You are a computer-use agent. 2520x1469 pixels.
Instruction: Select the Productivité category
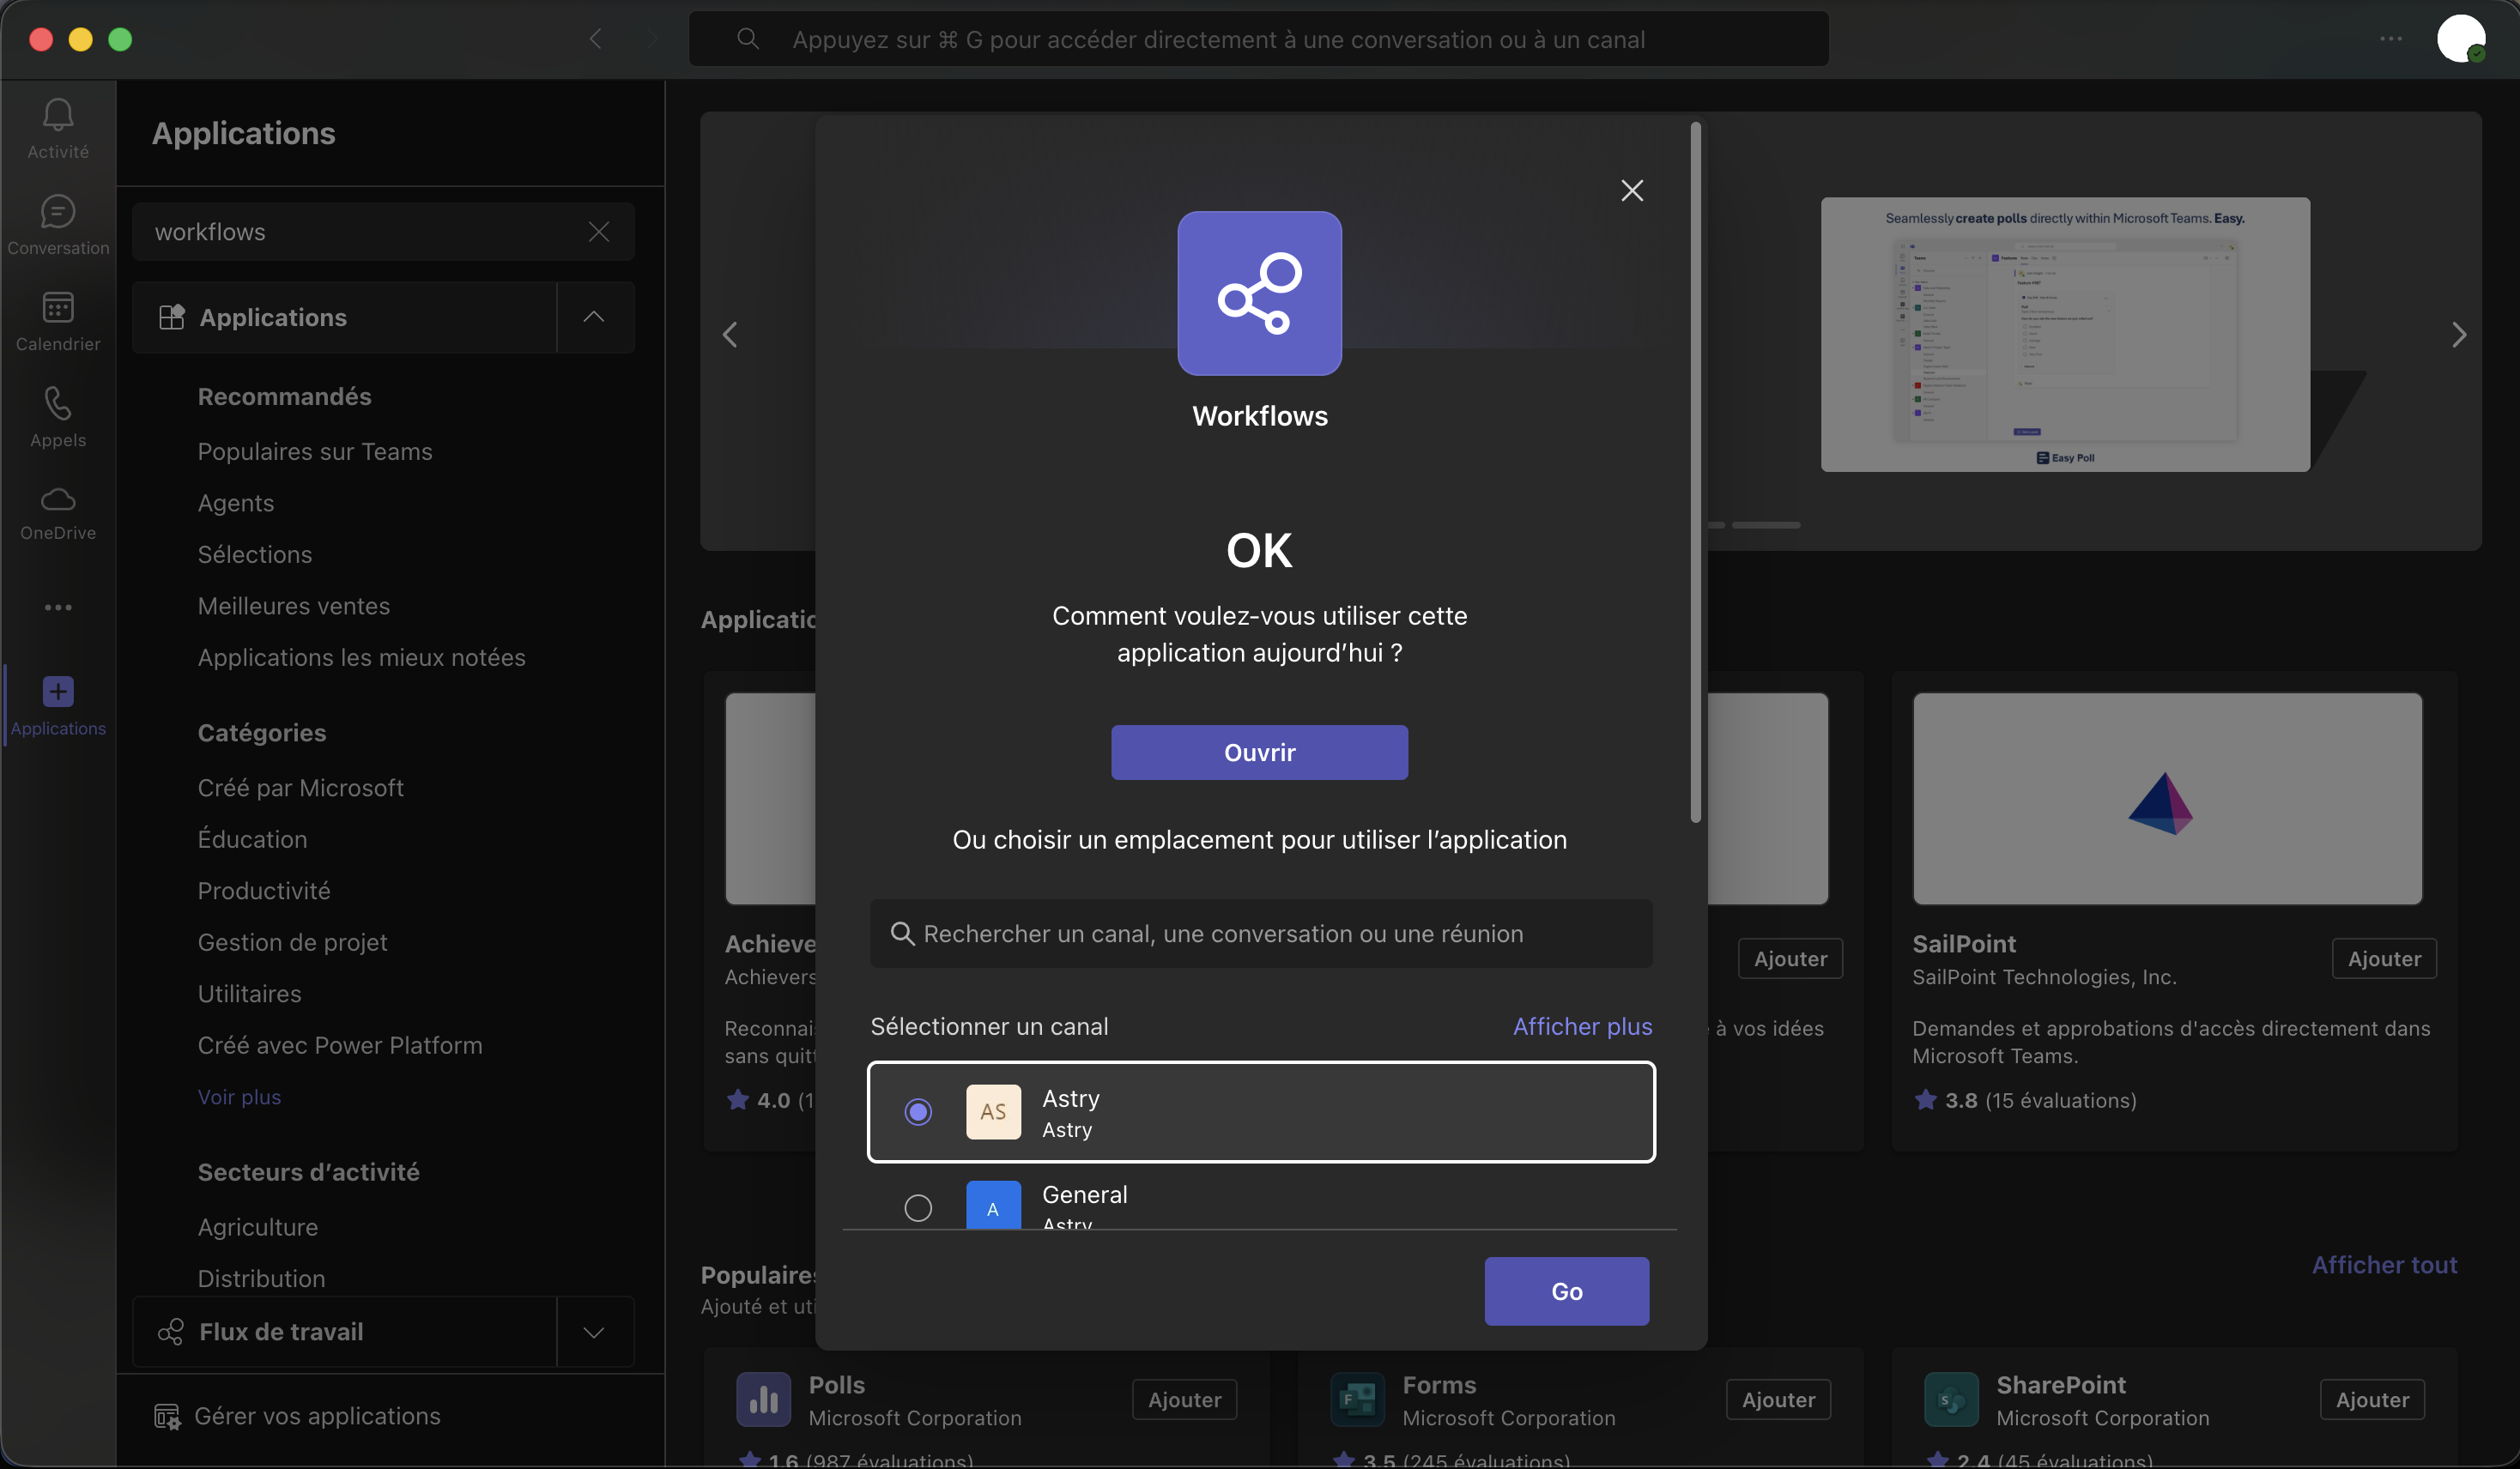(x=264, y=891)
